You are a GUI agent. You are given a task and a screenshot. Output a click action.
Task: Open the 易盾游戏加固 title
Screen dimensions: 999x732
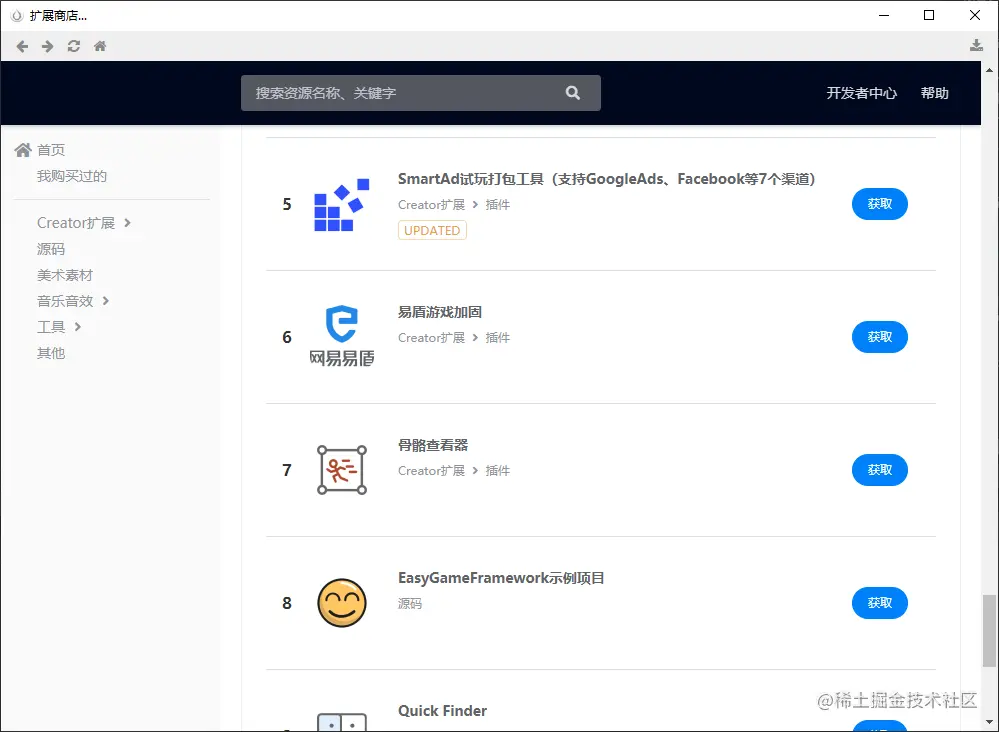point(440,312)
